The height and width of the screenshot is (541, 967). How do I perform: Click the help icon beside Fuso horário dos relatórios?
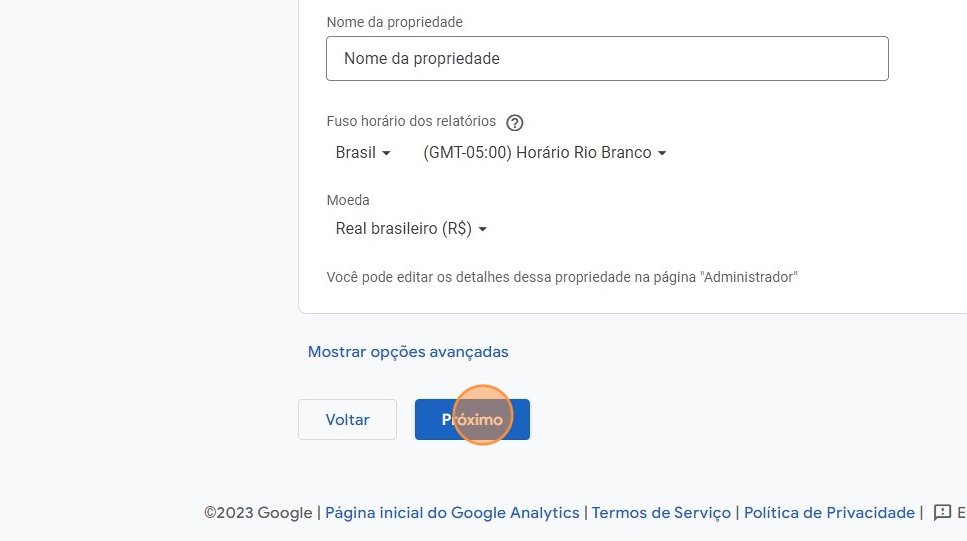515,123
